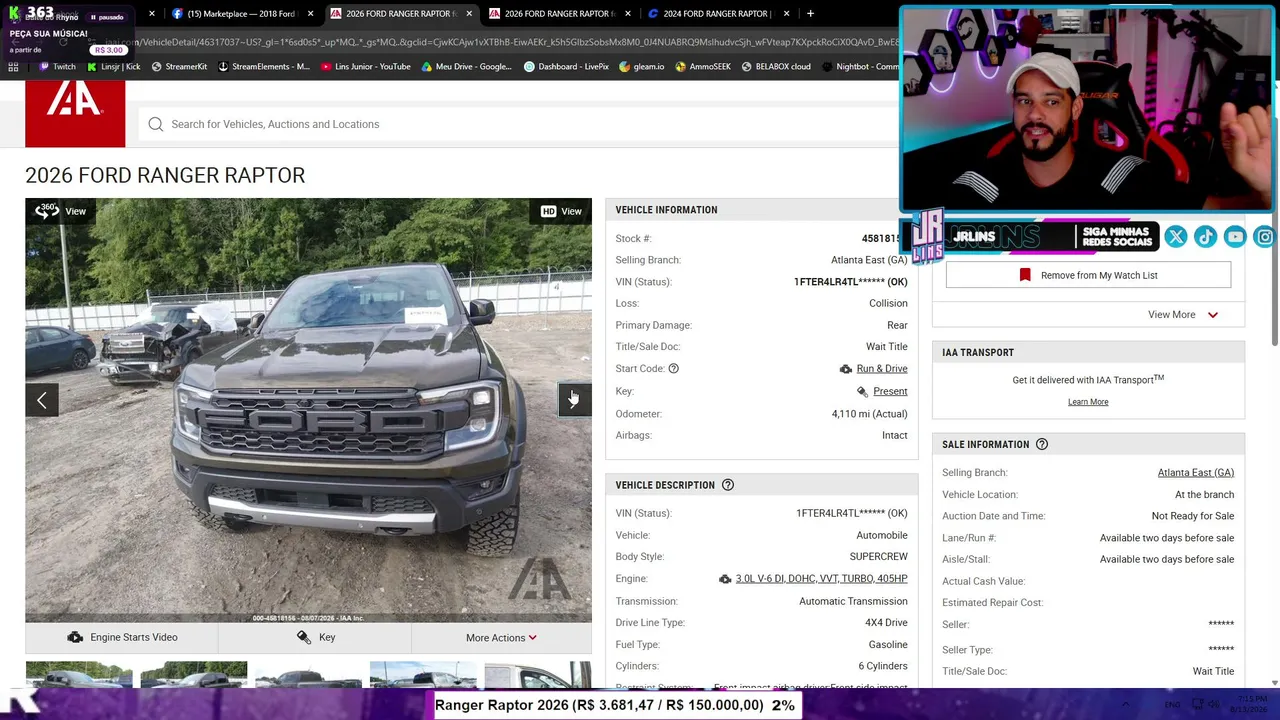Open the 360 View of the vehicle
This screenshot has height=720, width=1280.
pyautogui.click(x=61, y=211)
